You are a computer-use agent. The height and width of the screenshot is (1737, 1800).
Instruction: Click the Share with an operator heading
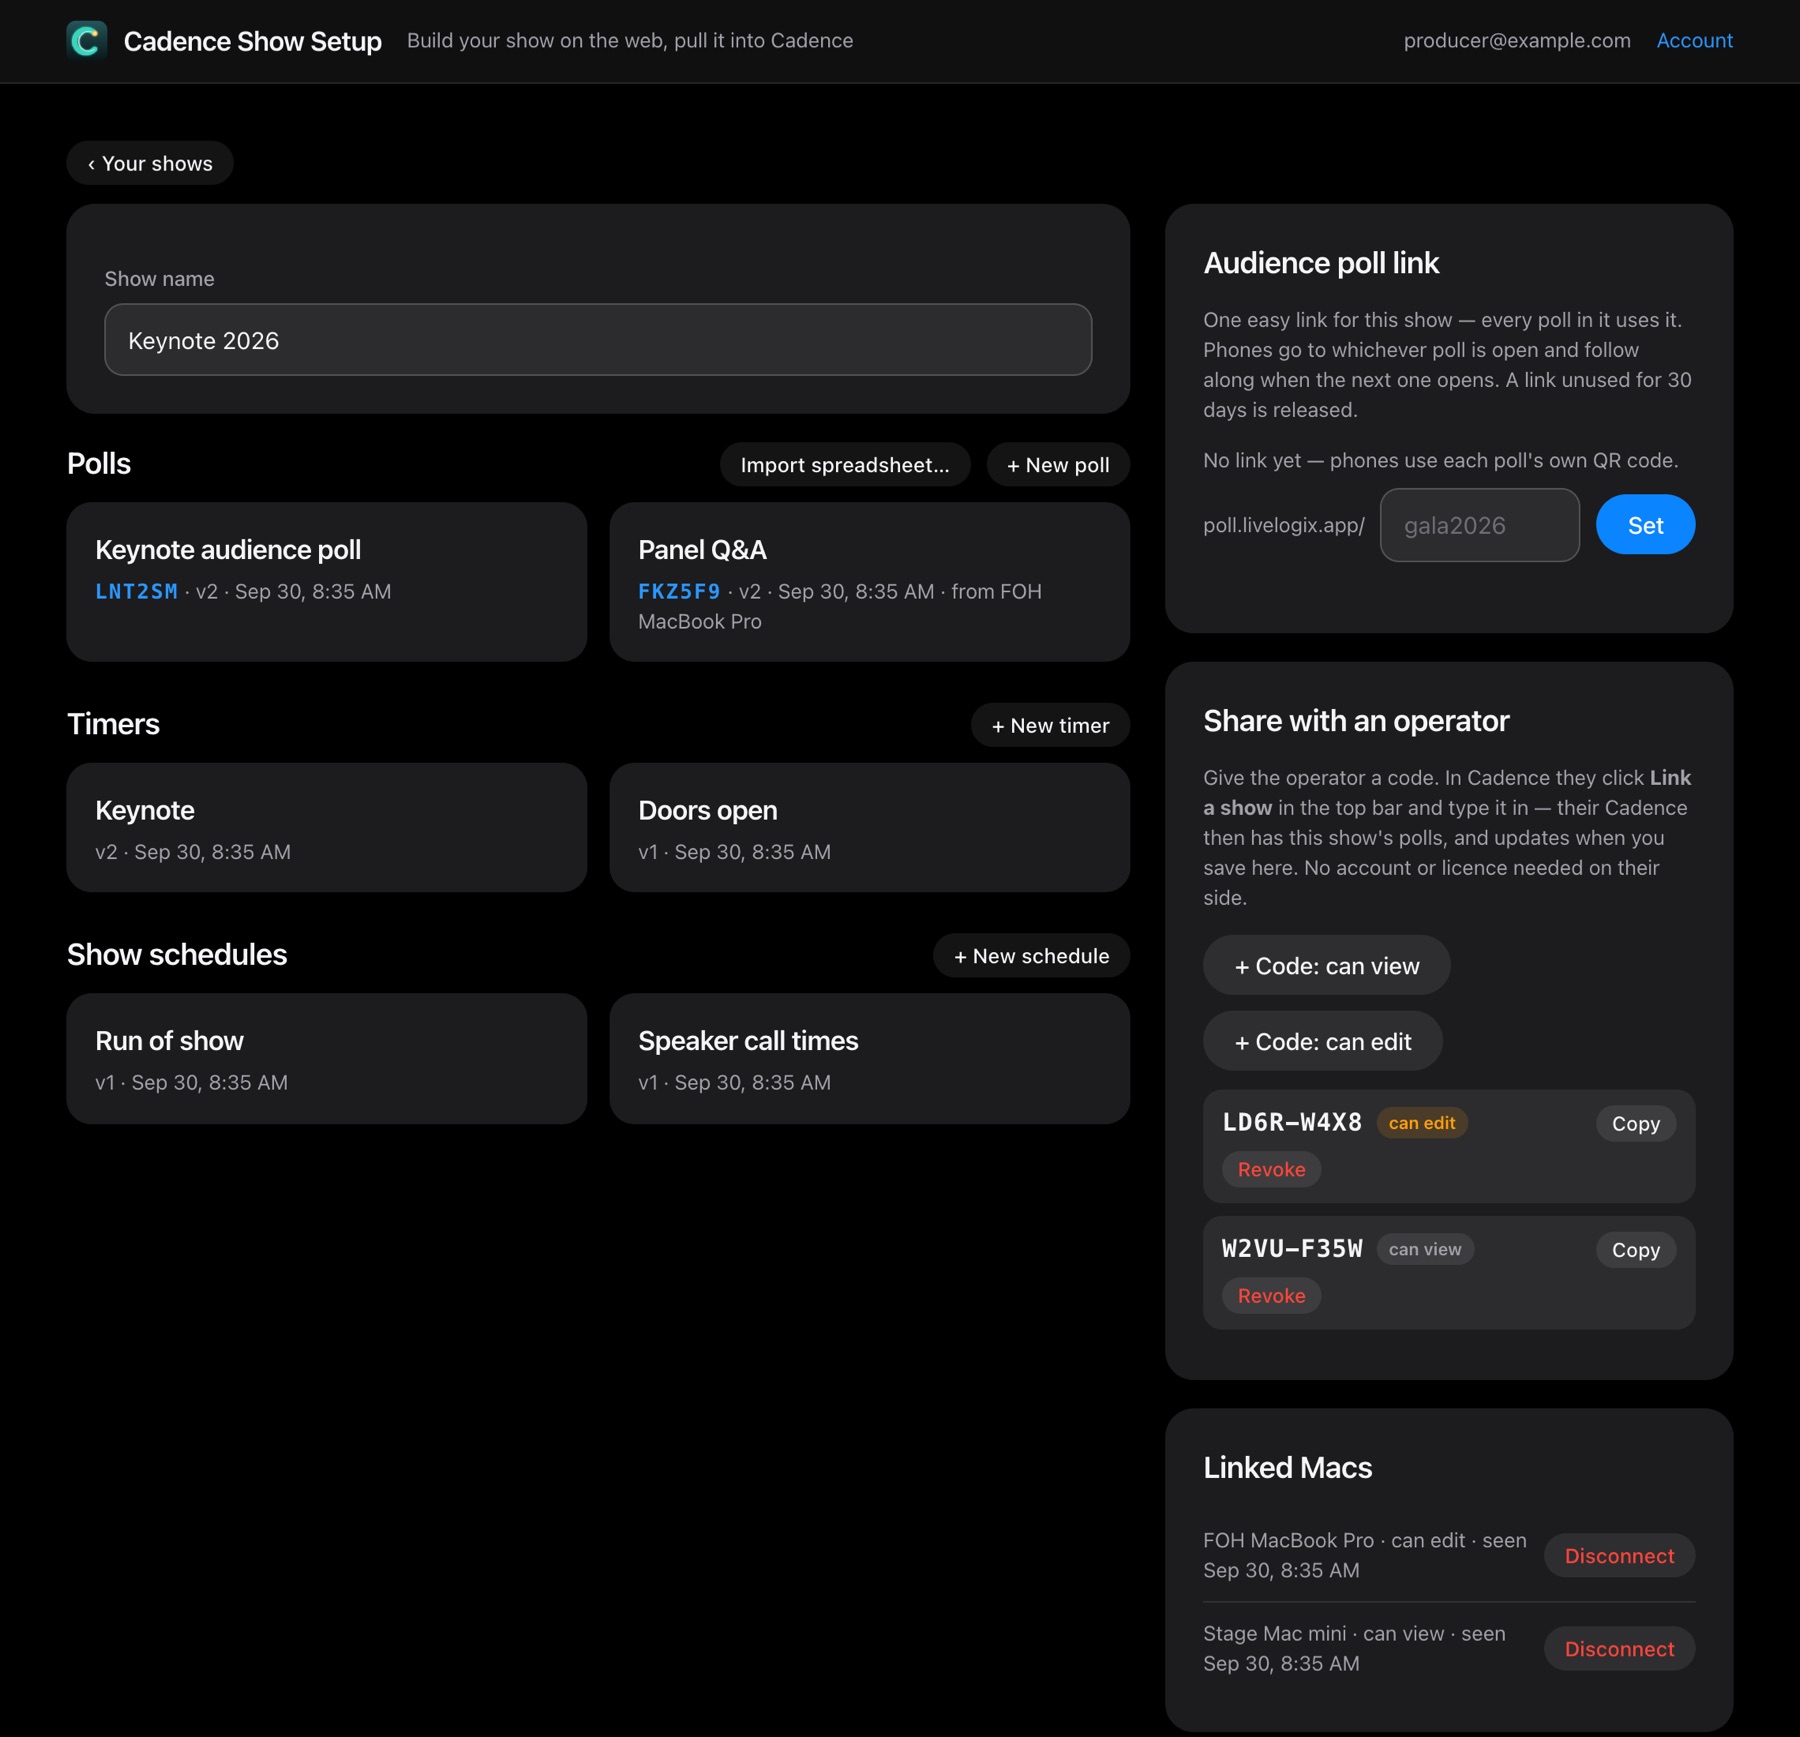(x=1356, y=721)
